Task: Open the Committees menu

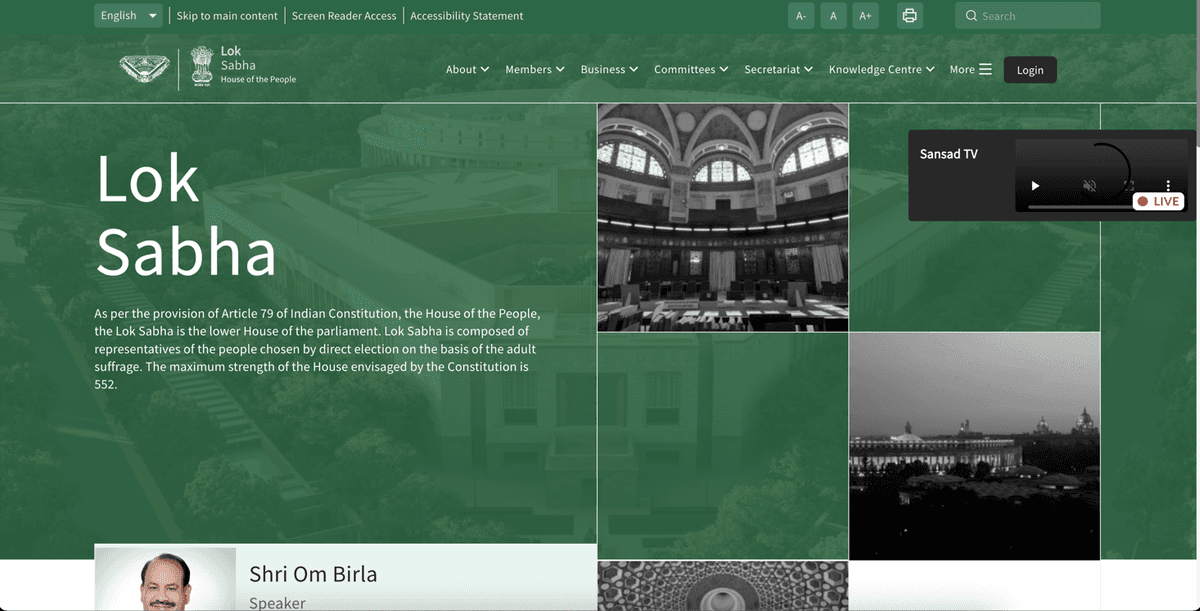Action: (x=691, y=70)
